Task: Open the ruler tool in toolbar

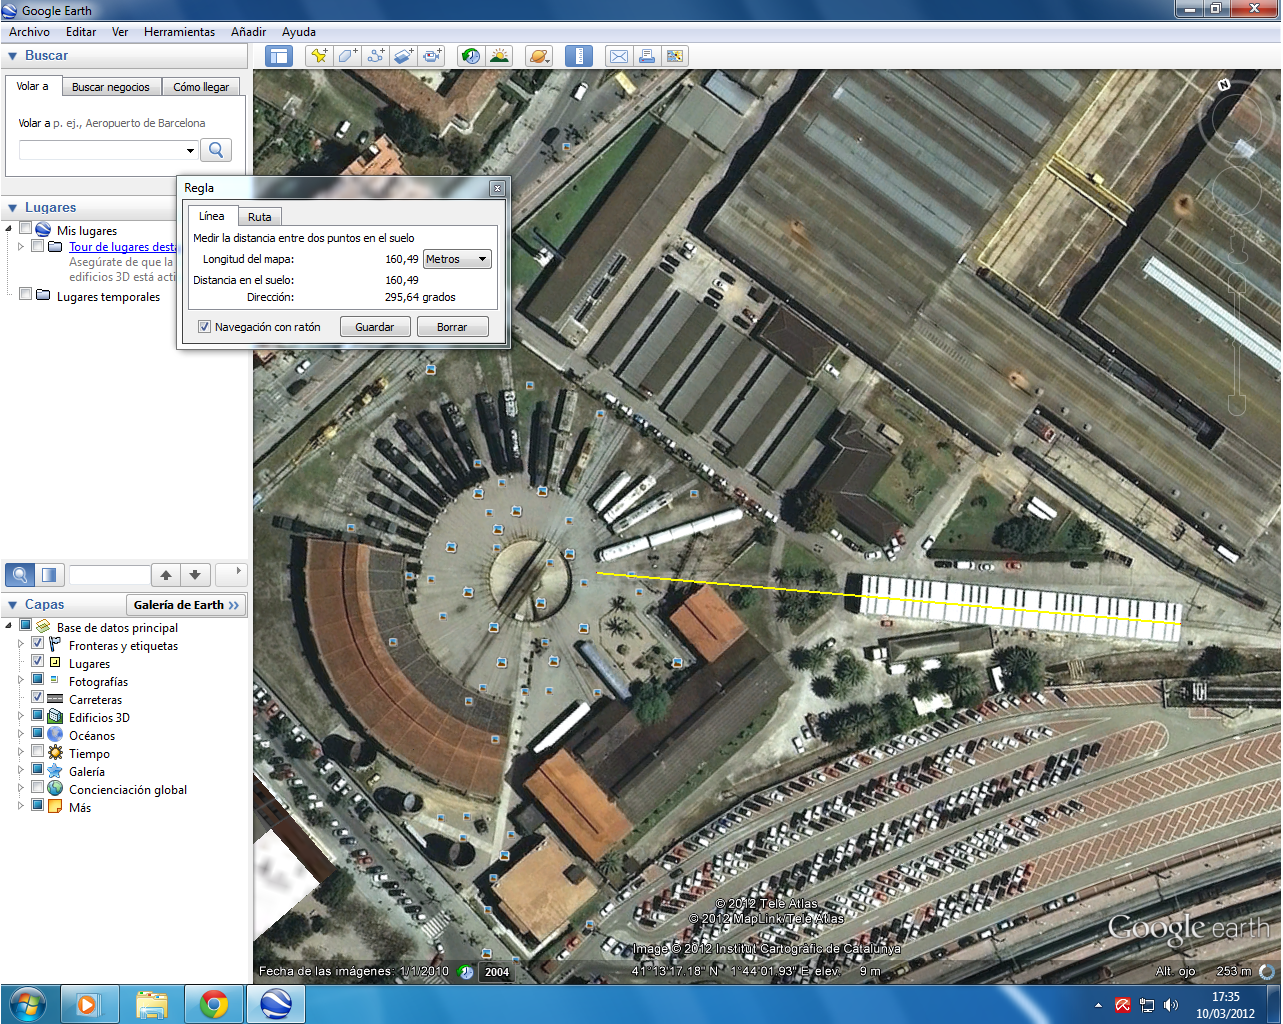Action: click(579, 56)
